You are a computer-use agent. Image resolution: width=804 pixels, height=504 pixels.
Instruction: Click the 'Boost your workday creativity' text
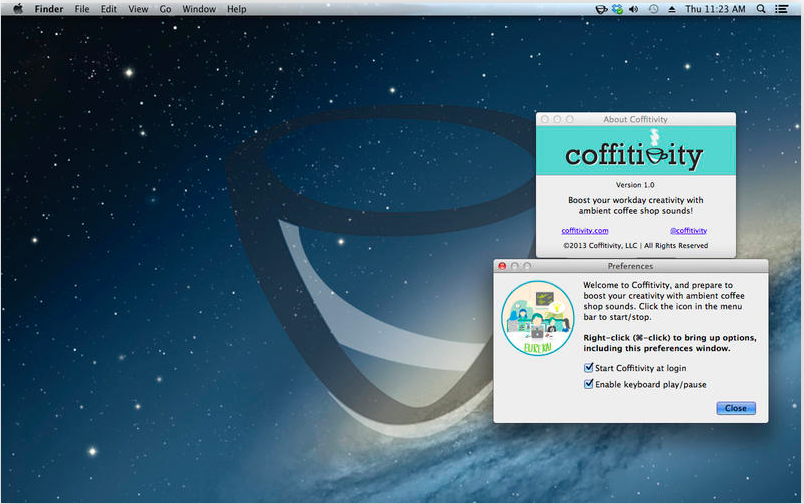(x=635, y=205)
